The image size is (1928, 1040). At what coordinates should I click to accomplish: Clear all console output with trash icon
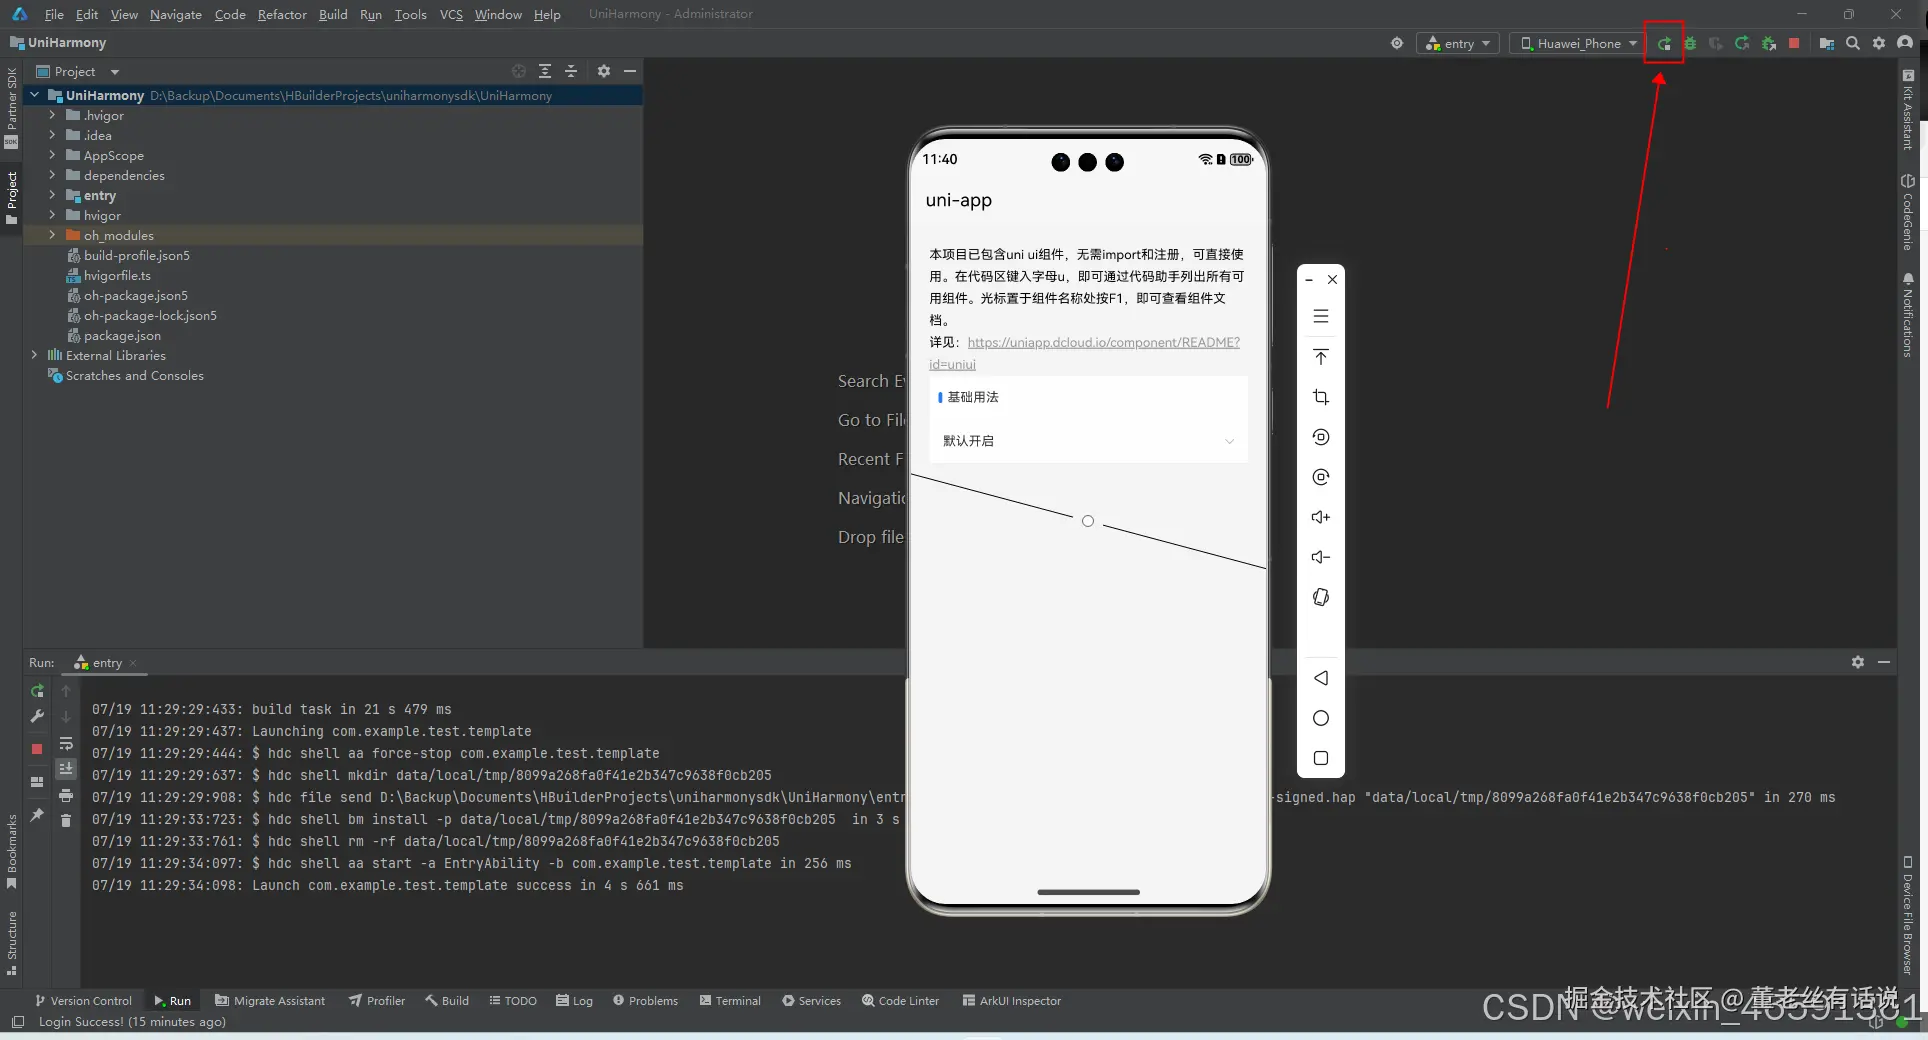[66, 821]
